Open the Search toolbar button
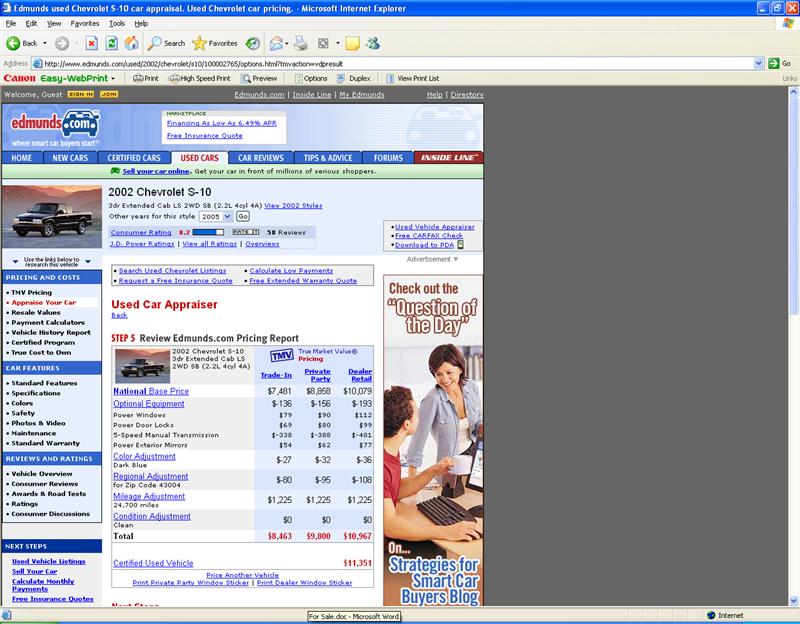Image resolution: width=800 pixels, height=624 pixels. [x=166, y=43]
